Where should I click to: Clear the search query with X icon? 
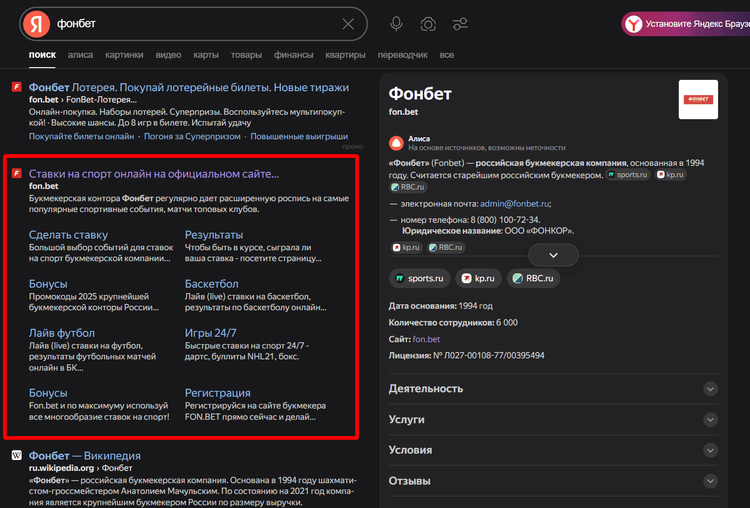point(348,24)
